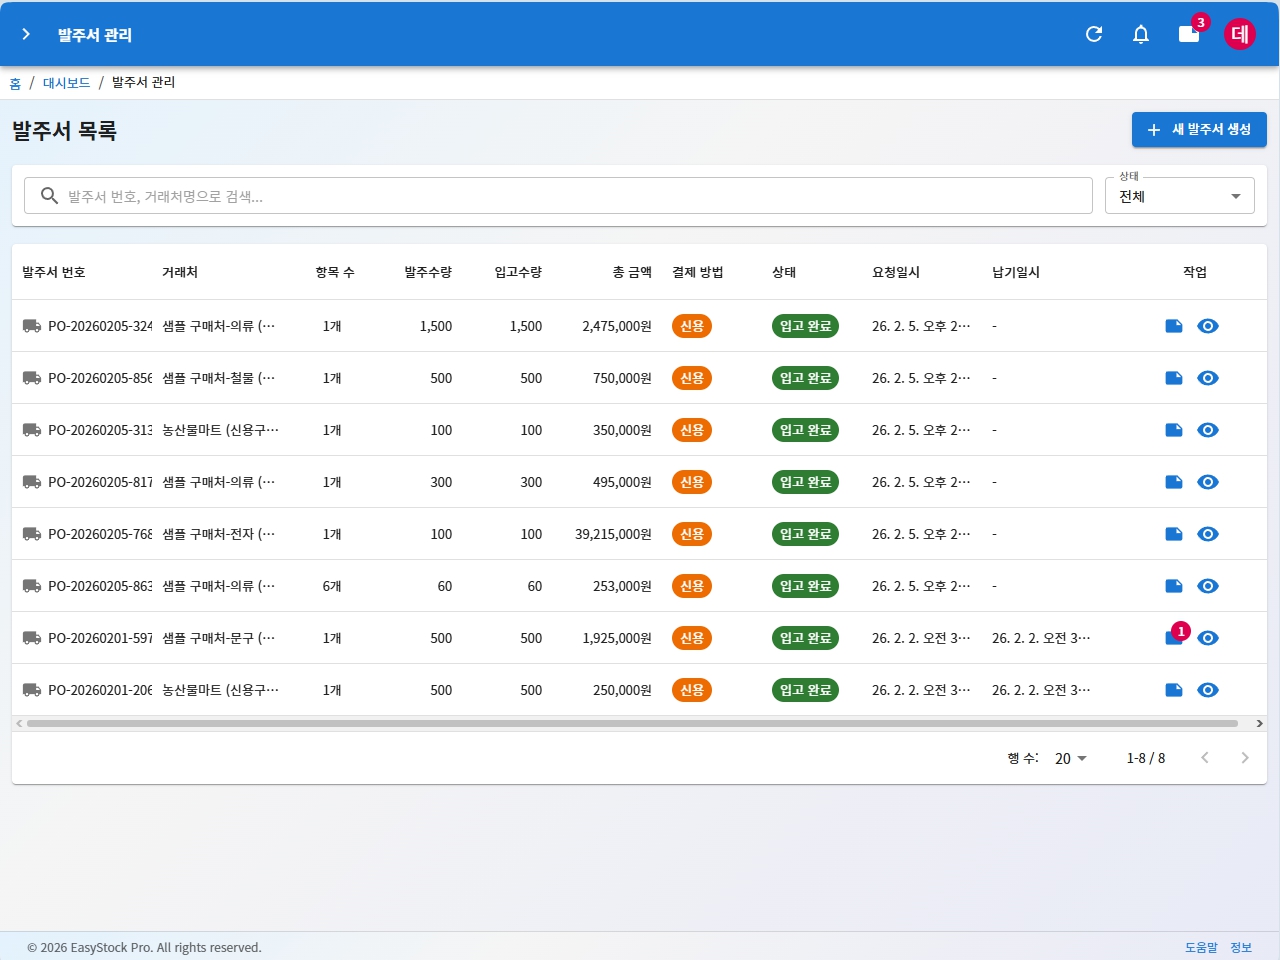This screenshot has width=1280, height=960.
Task: Open header messages icon with badge 3
Action: (1189, 34)
